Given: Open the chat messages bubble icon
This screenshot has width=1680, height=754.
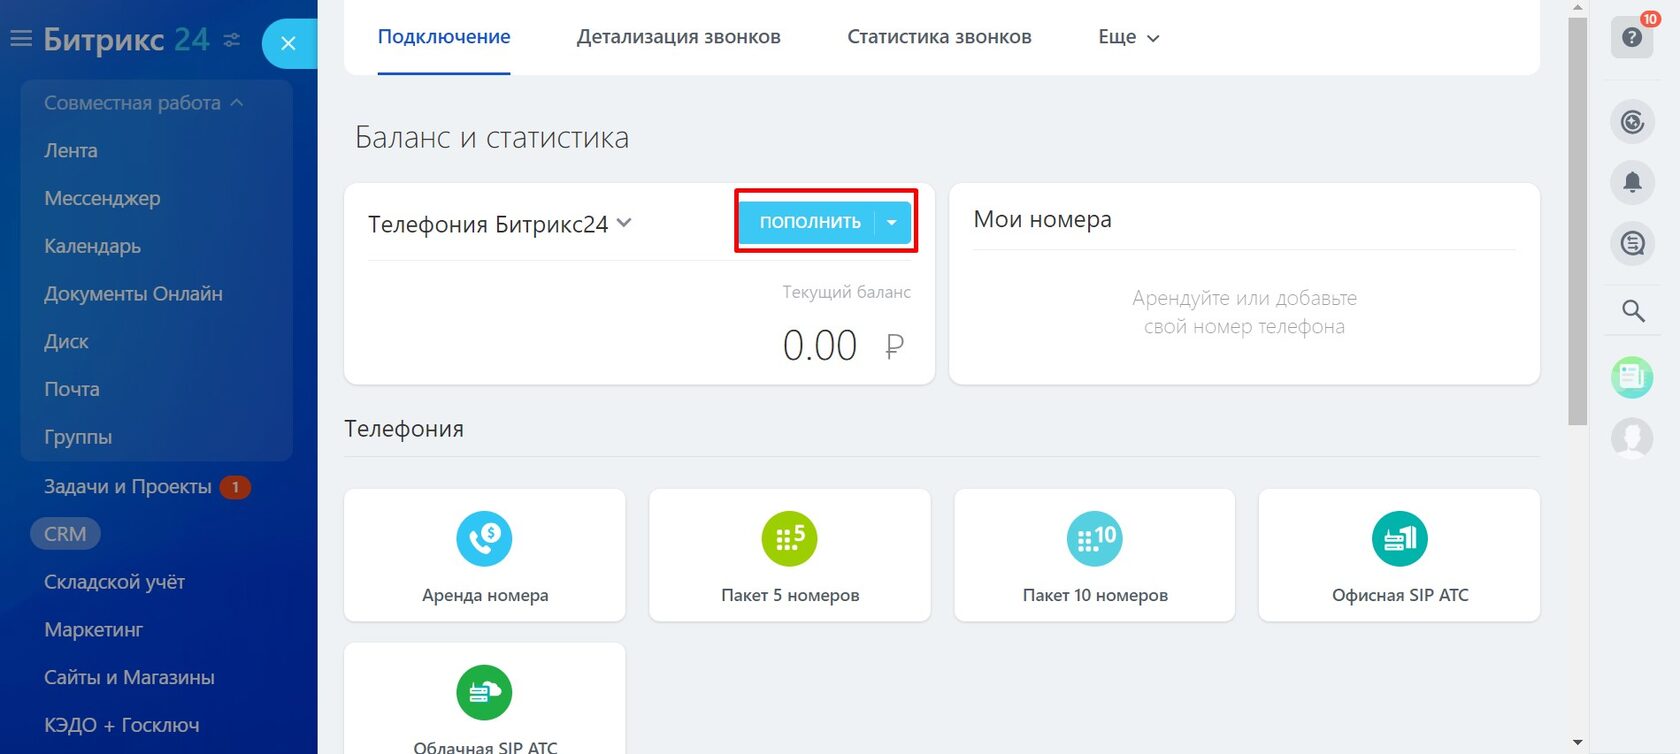Looking at the screenshot, I should point(1632,243).
